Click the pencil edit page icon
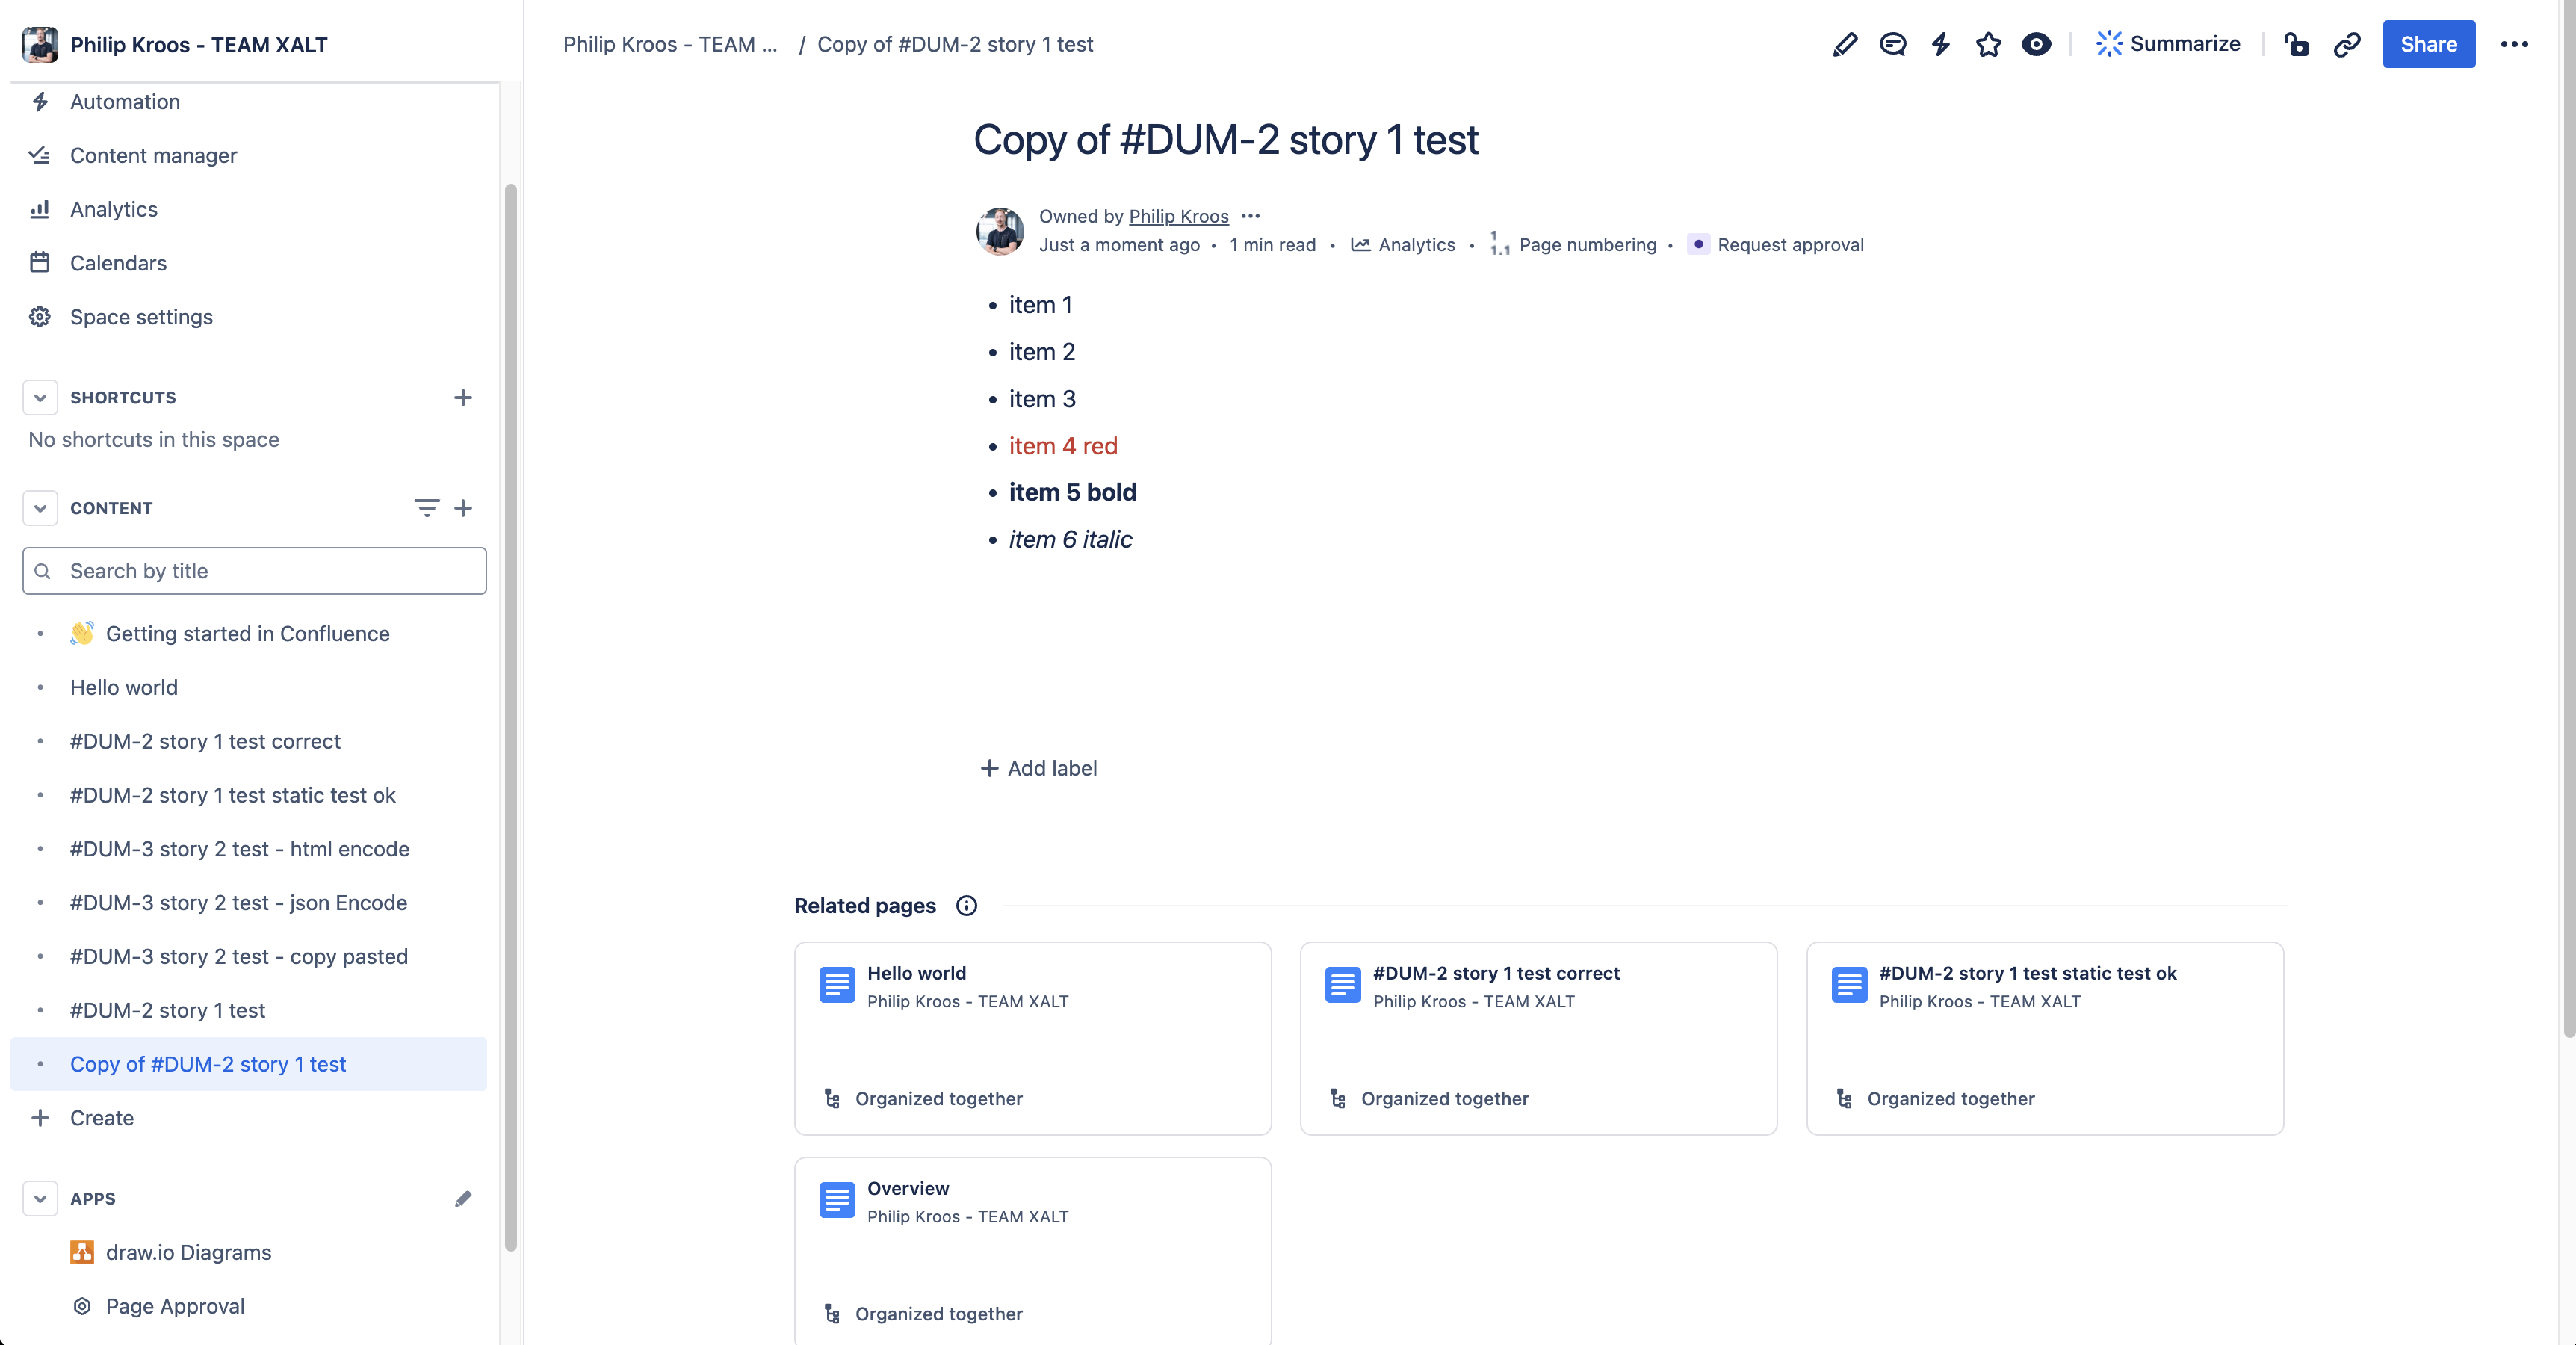This screenshot has height=1345, width=2576. tap(1845, 44)
